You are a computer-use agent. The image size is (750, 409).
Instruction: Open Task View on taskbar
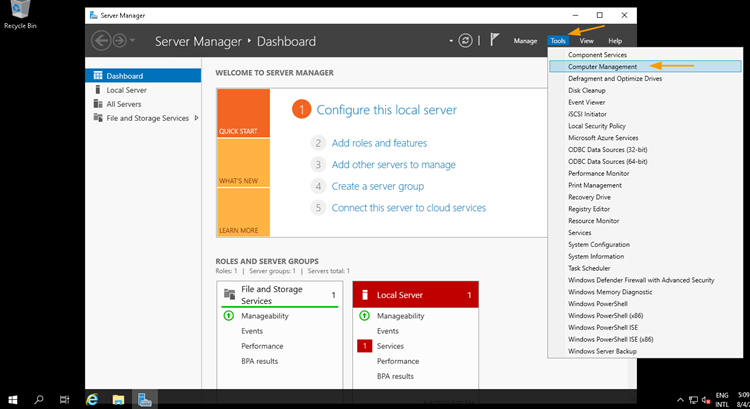[64, 399]
